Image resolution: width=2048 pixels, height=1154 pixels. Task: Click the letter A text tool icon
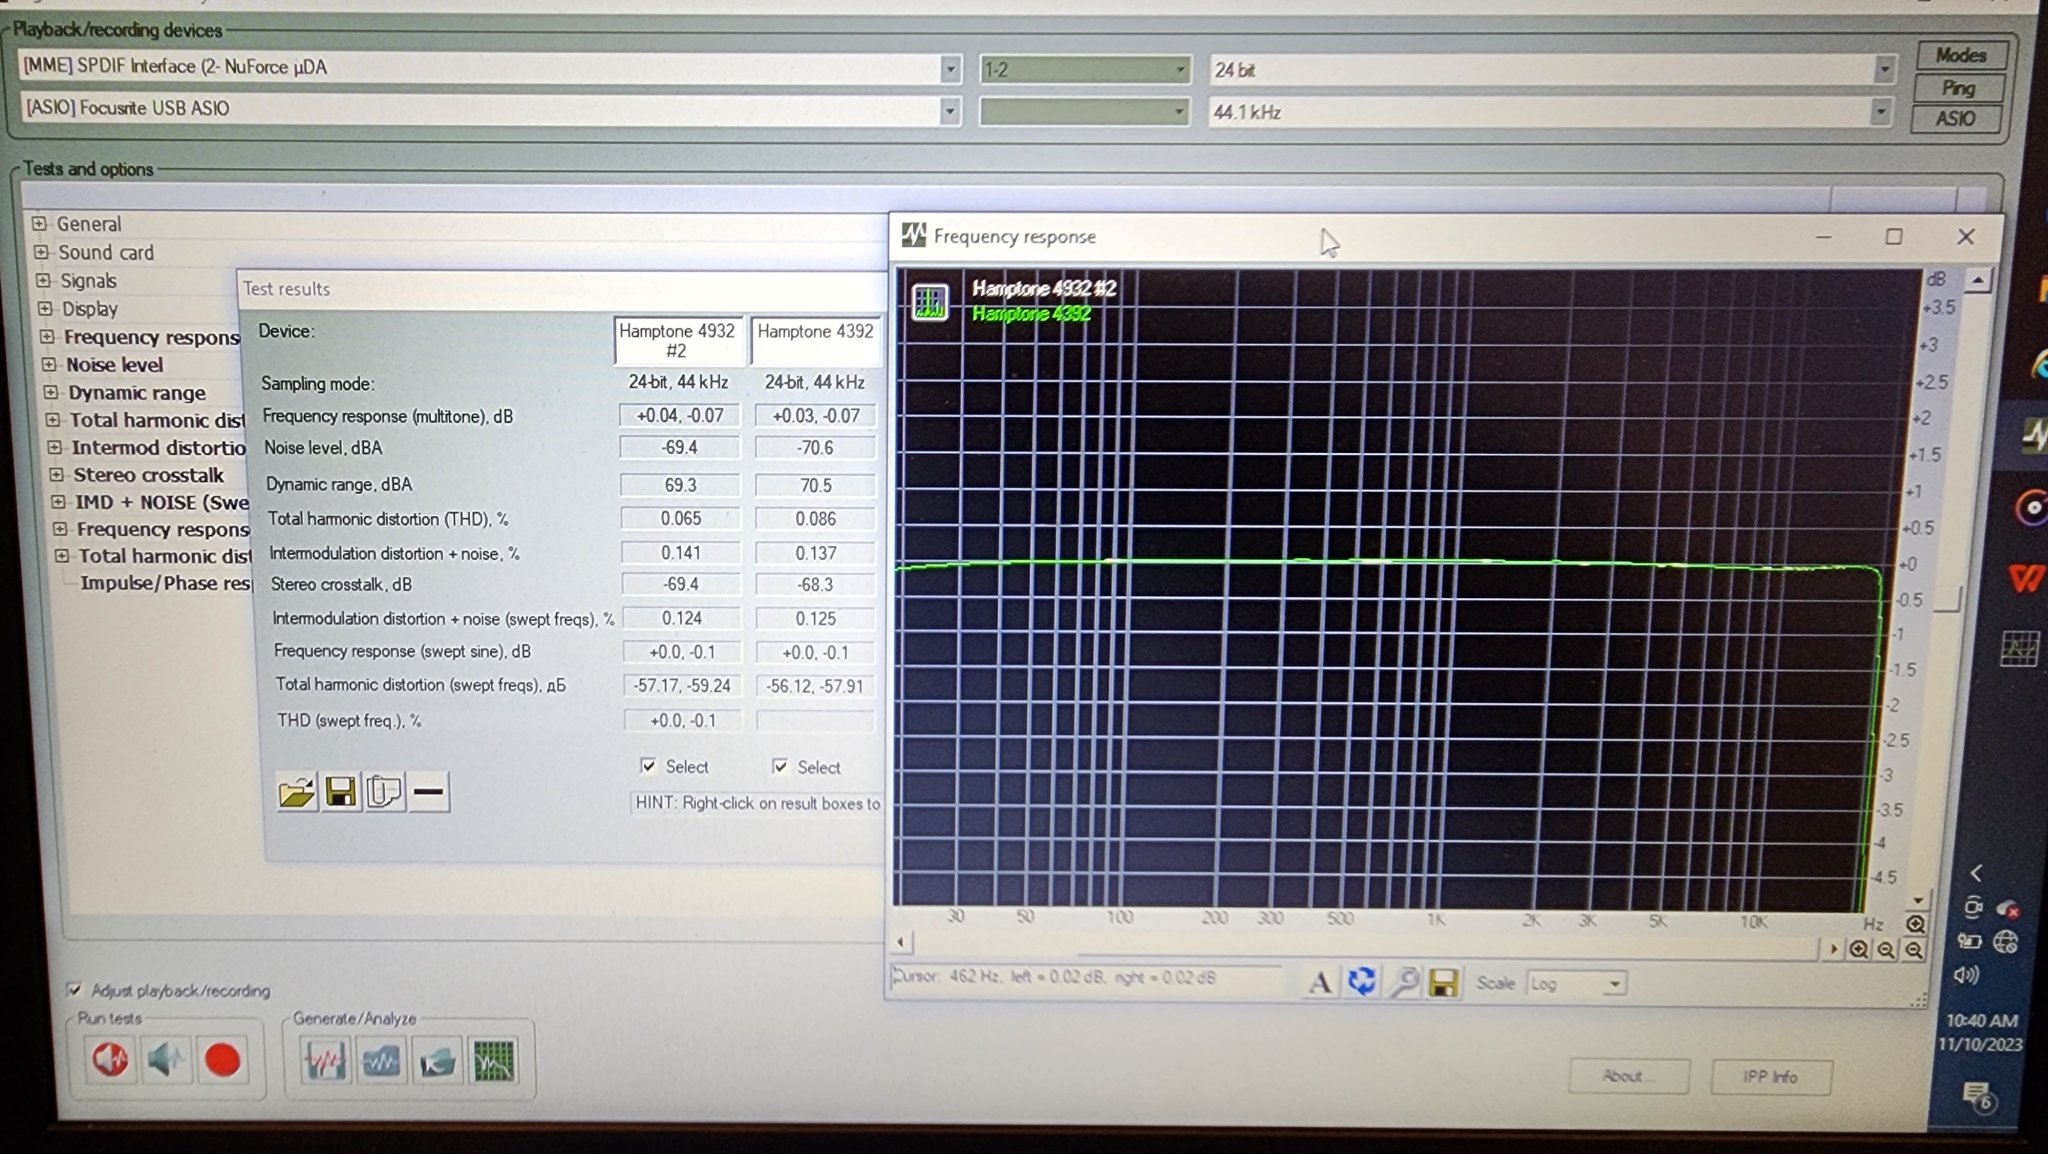[x=1319, y=982]
